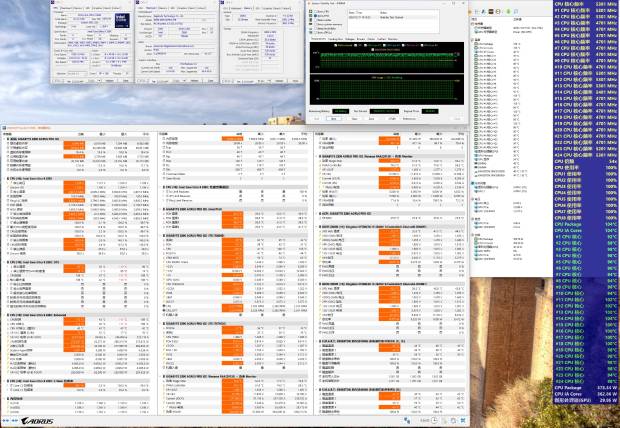Viewport: 620px width, 428px height.
Task: Click the temperature graph in stability test
Action: (387, 57)
